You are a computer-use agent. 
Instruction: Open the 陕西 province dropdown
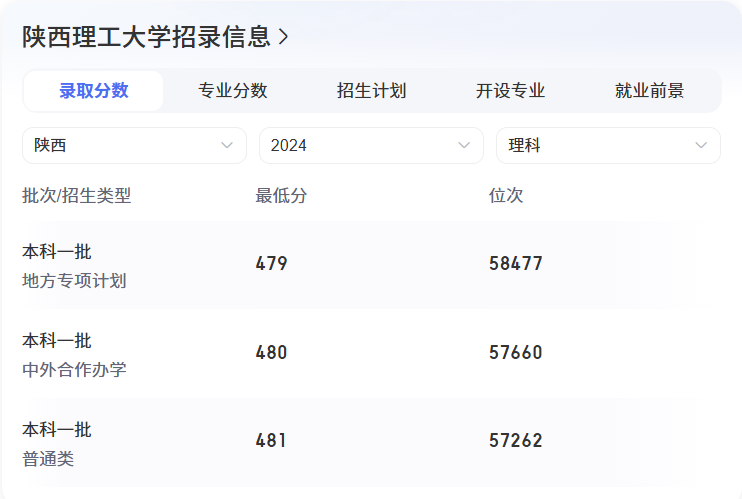tap(134, 145)
